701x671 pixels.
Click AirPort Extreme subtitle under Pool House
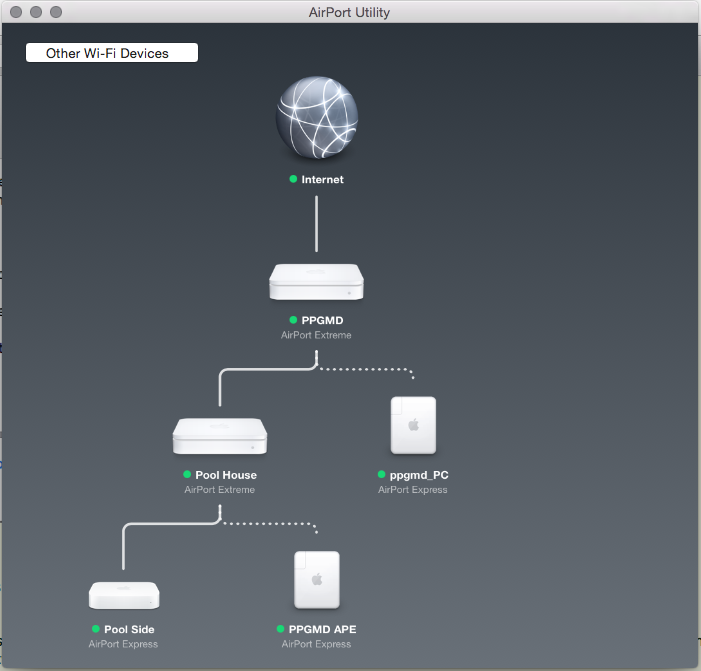(220, 490)
